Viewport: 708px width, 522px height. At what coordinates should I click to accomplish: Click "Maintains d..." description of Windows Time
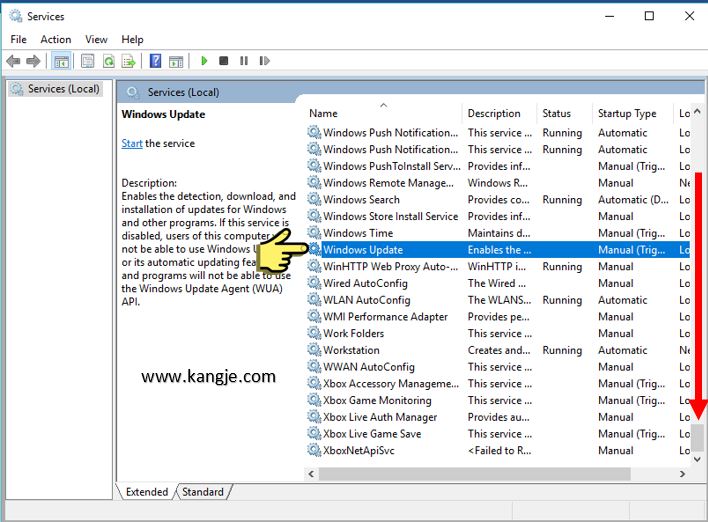point(499,233)
